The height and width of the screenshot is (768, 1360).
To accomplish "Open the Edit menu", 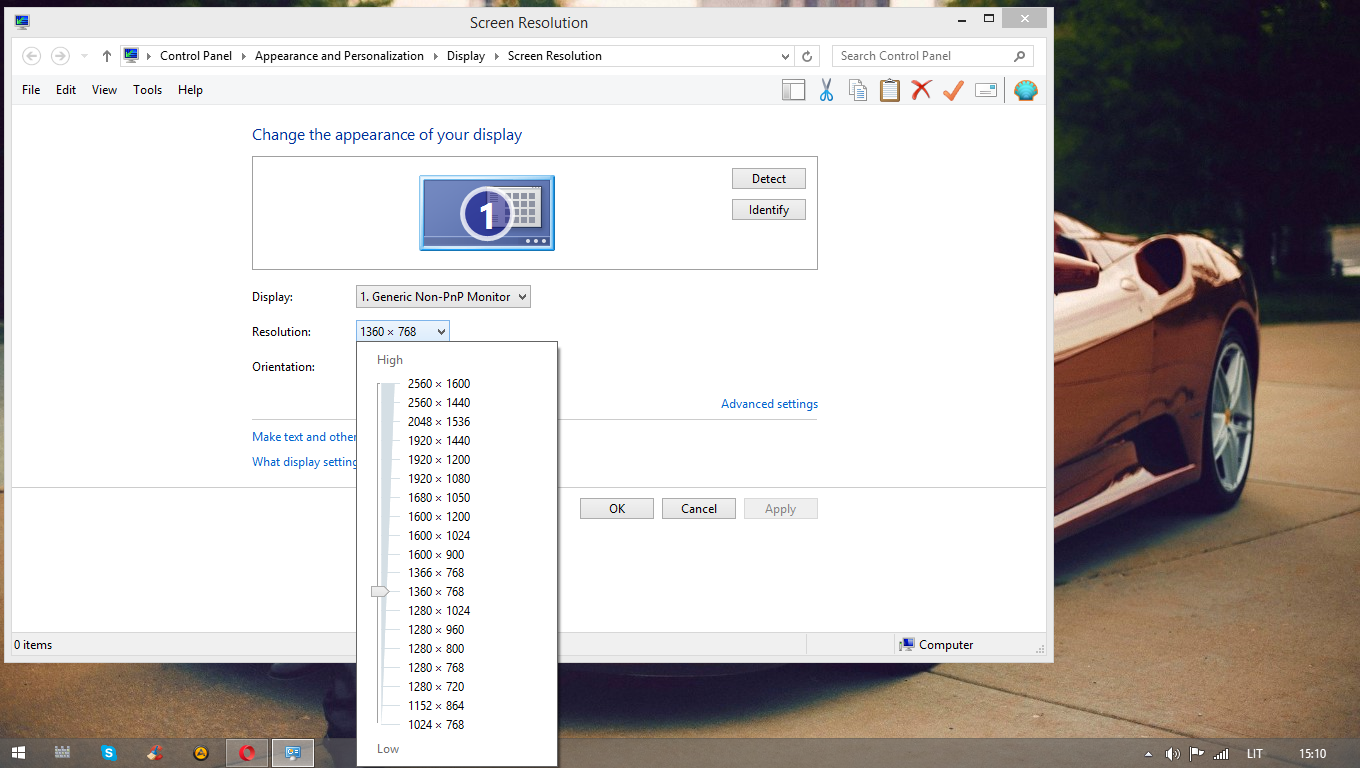I will tap(66, 90).
